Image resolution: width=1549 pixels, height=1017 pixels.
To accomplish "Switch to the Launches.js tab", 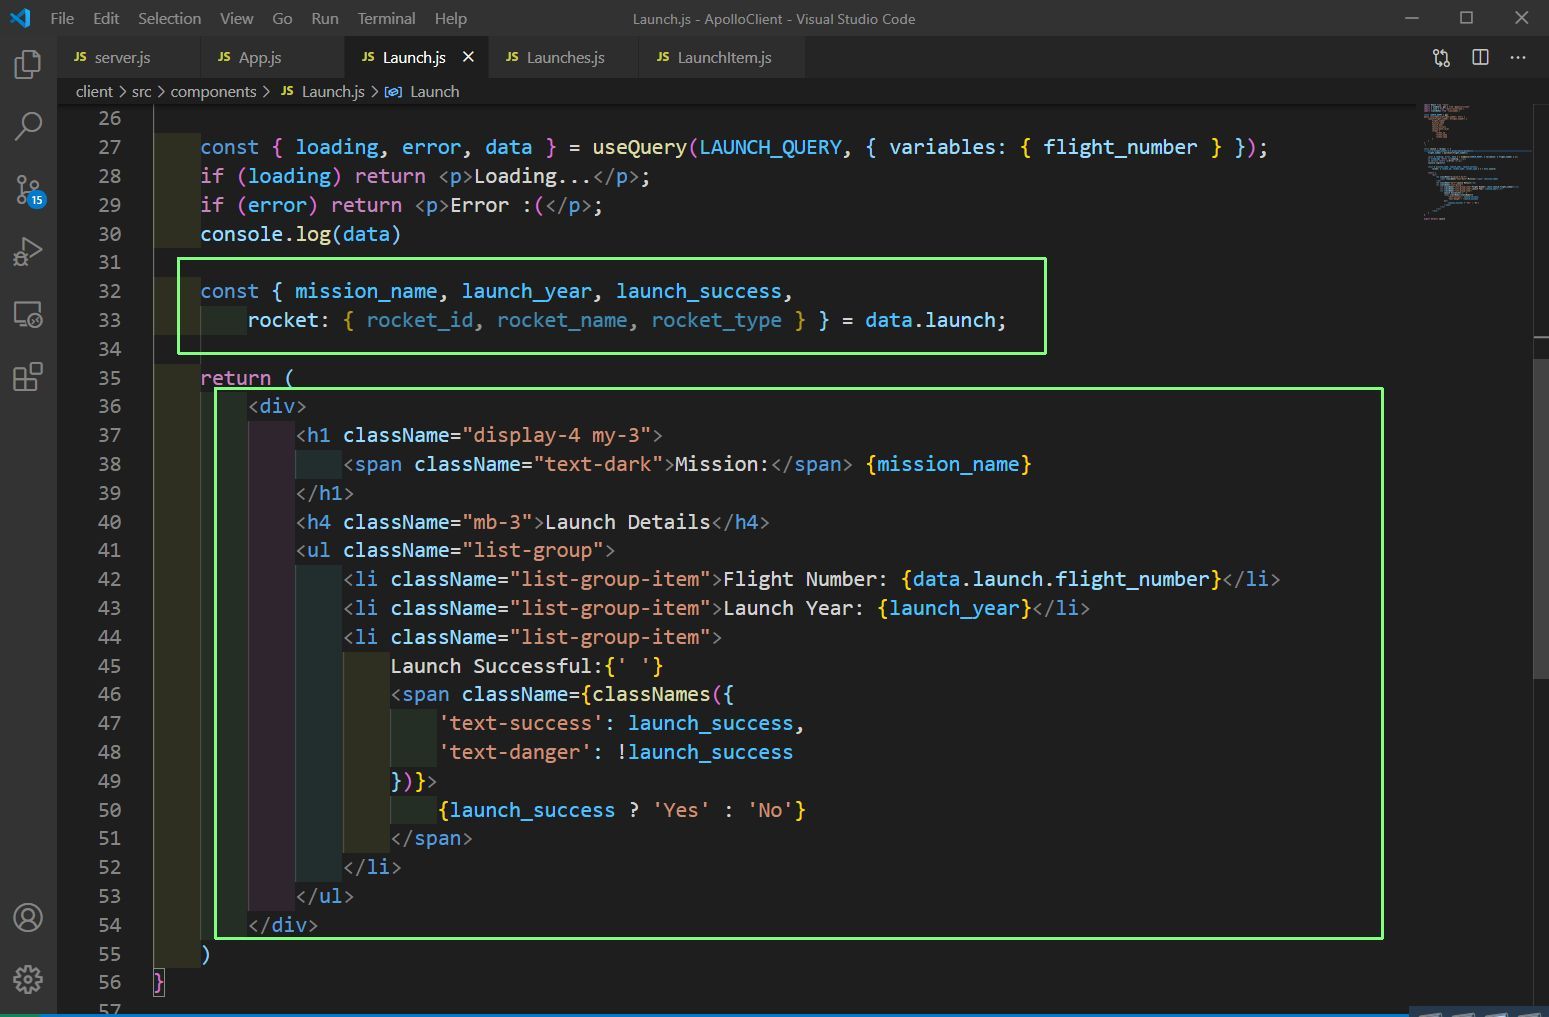I will click(564, 57).
